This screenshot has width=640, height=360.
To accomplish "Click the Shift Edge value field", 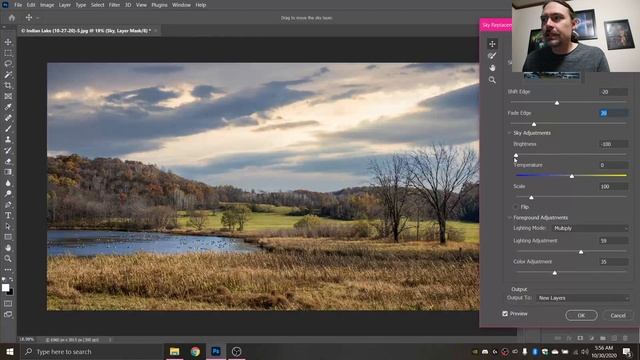I will tap(613, 92).
